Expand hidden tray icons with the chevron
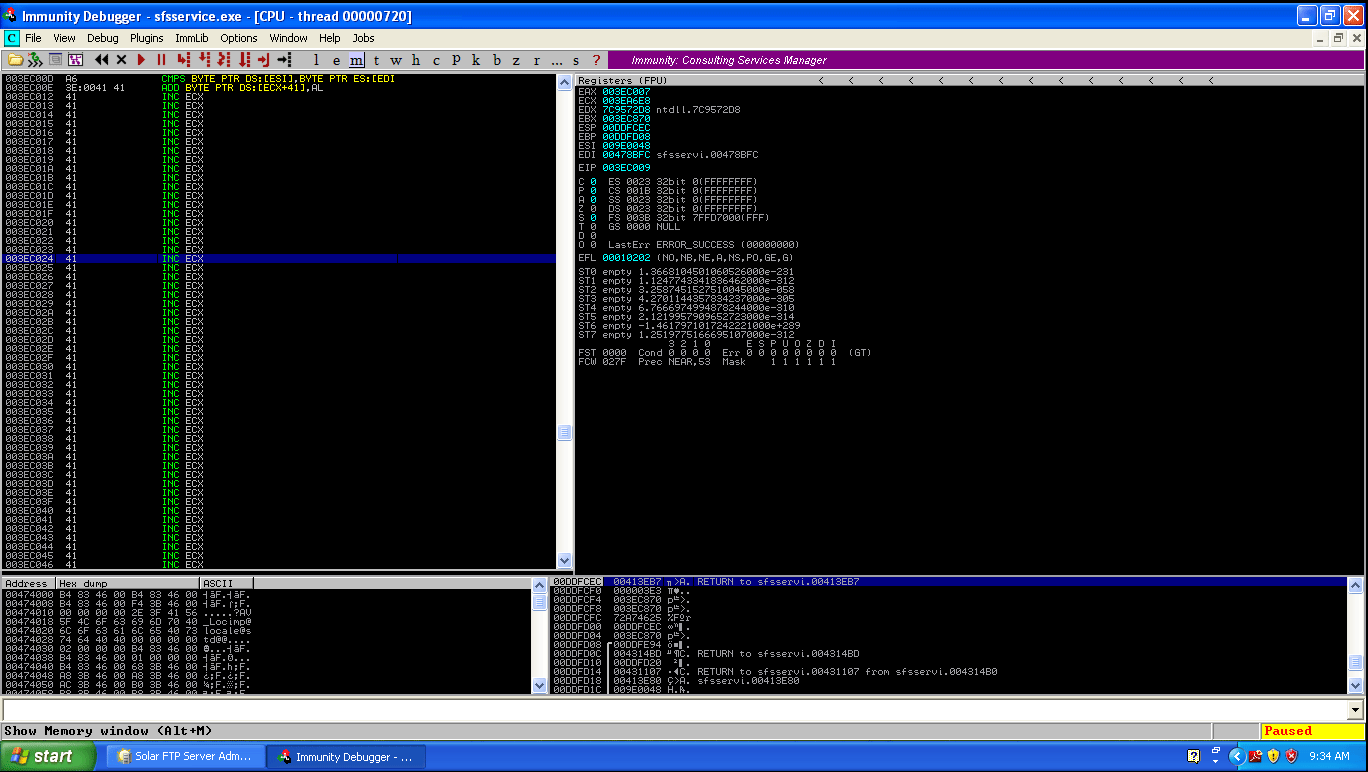The width and height of the screenshot is (1368, 772). point(1236,757)
